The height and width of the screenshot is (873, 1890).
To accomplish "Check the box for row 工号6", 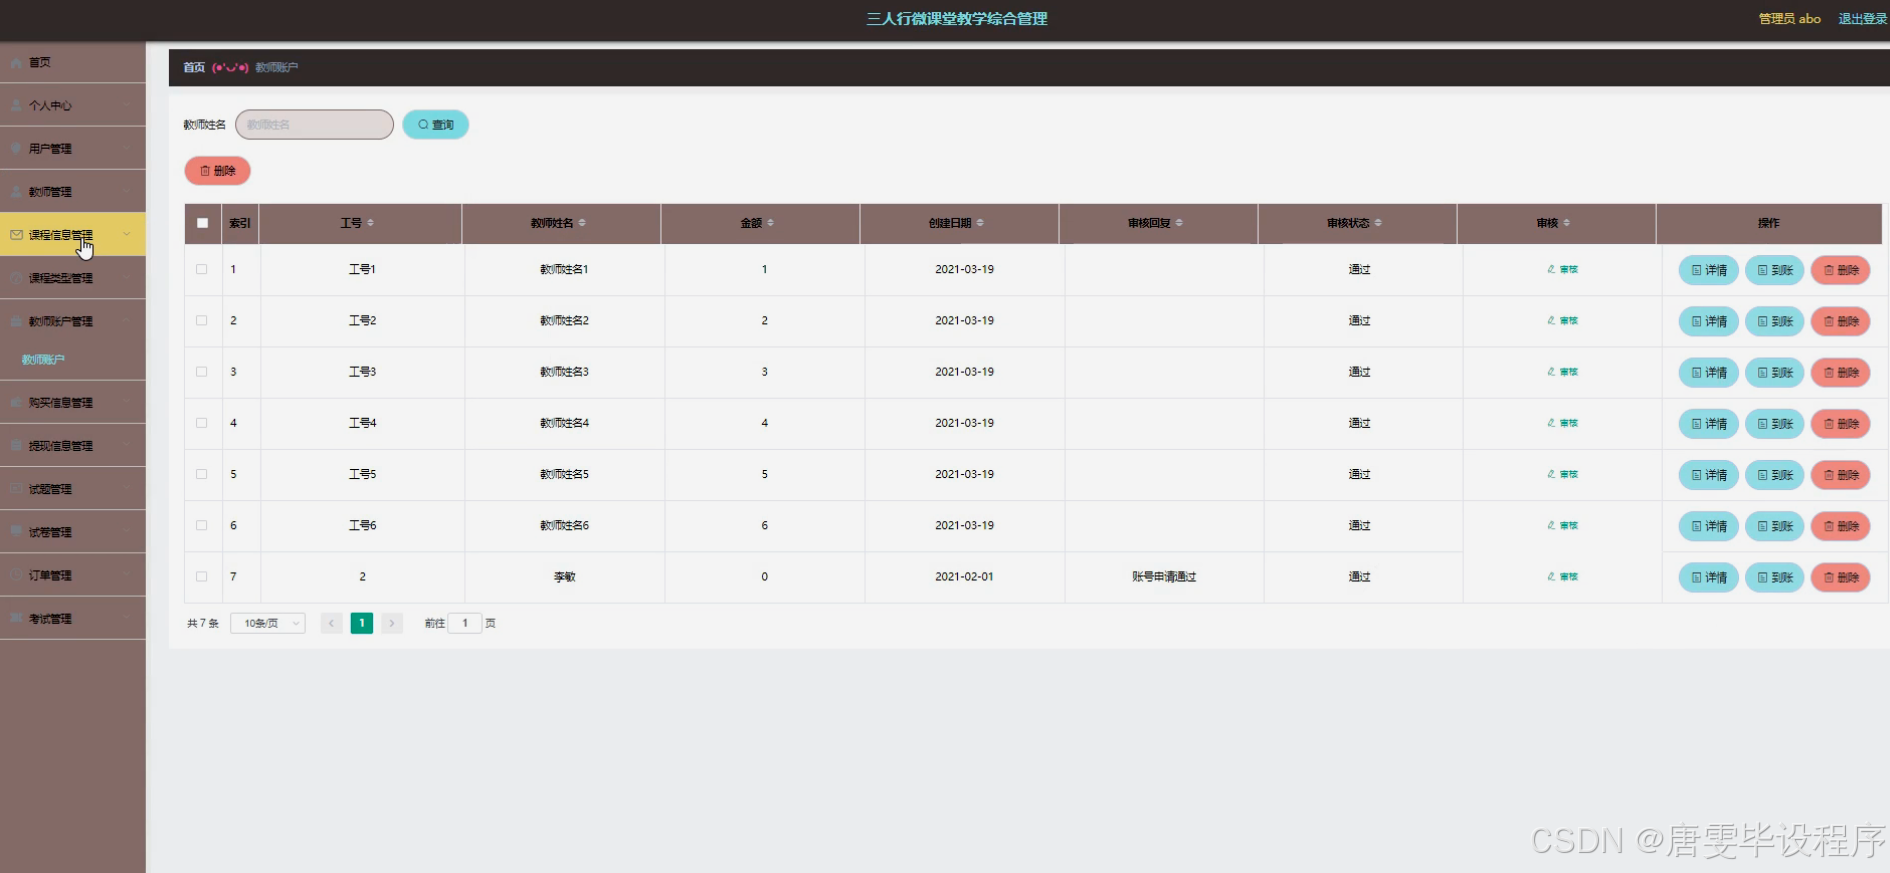I will [x=202, y=525].
